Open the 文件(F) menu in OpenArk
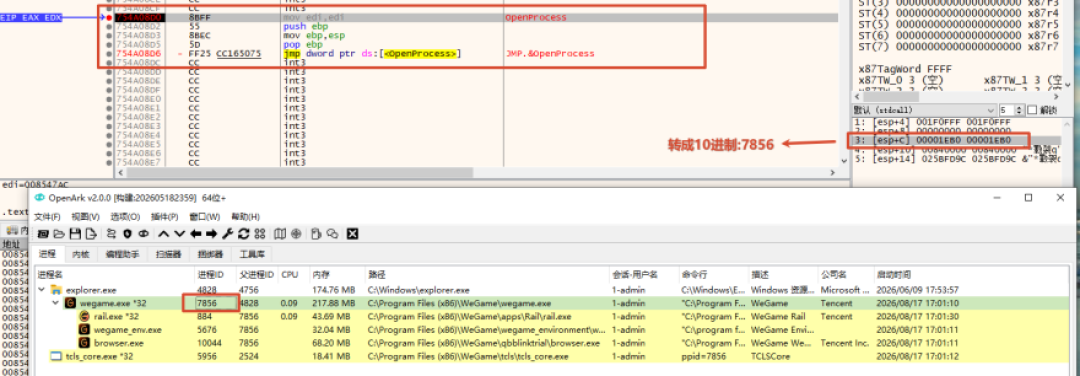 click(x=48, y=217)
